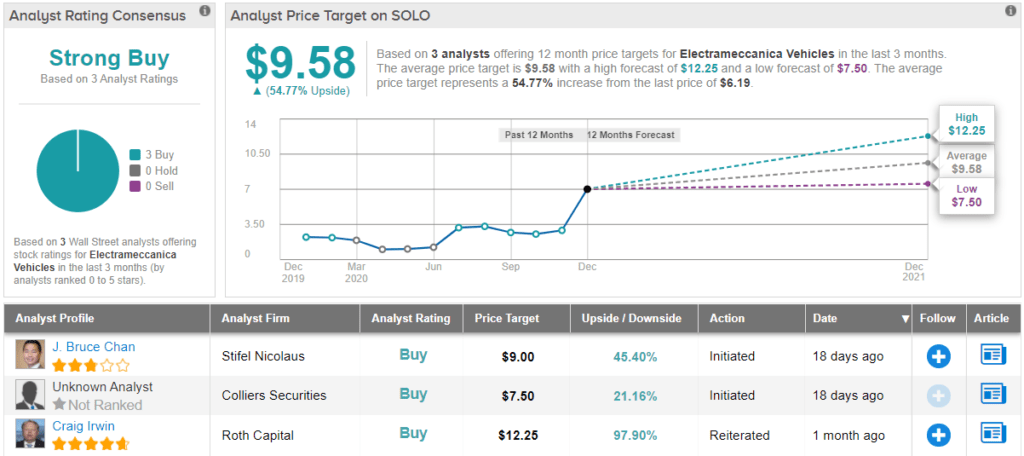Click the teal Buy pie chart

click(x=77, y=171)
